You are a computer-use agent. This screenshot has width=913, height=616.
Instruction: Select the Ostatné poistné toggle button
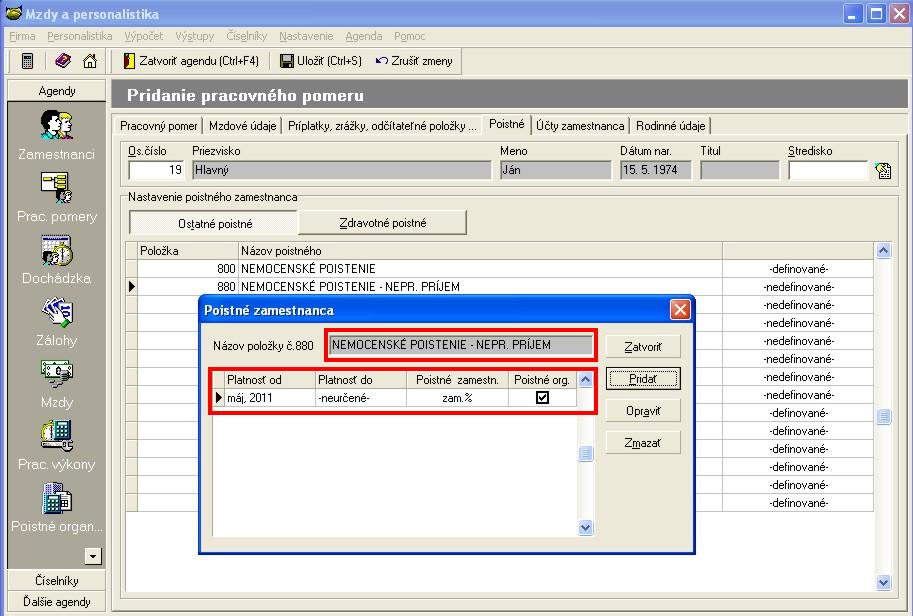pos(214,224)
